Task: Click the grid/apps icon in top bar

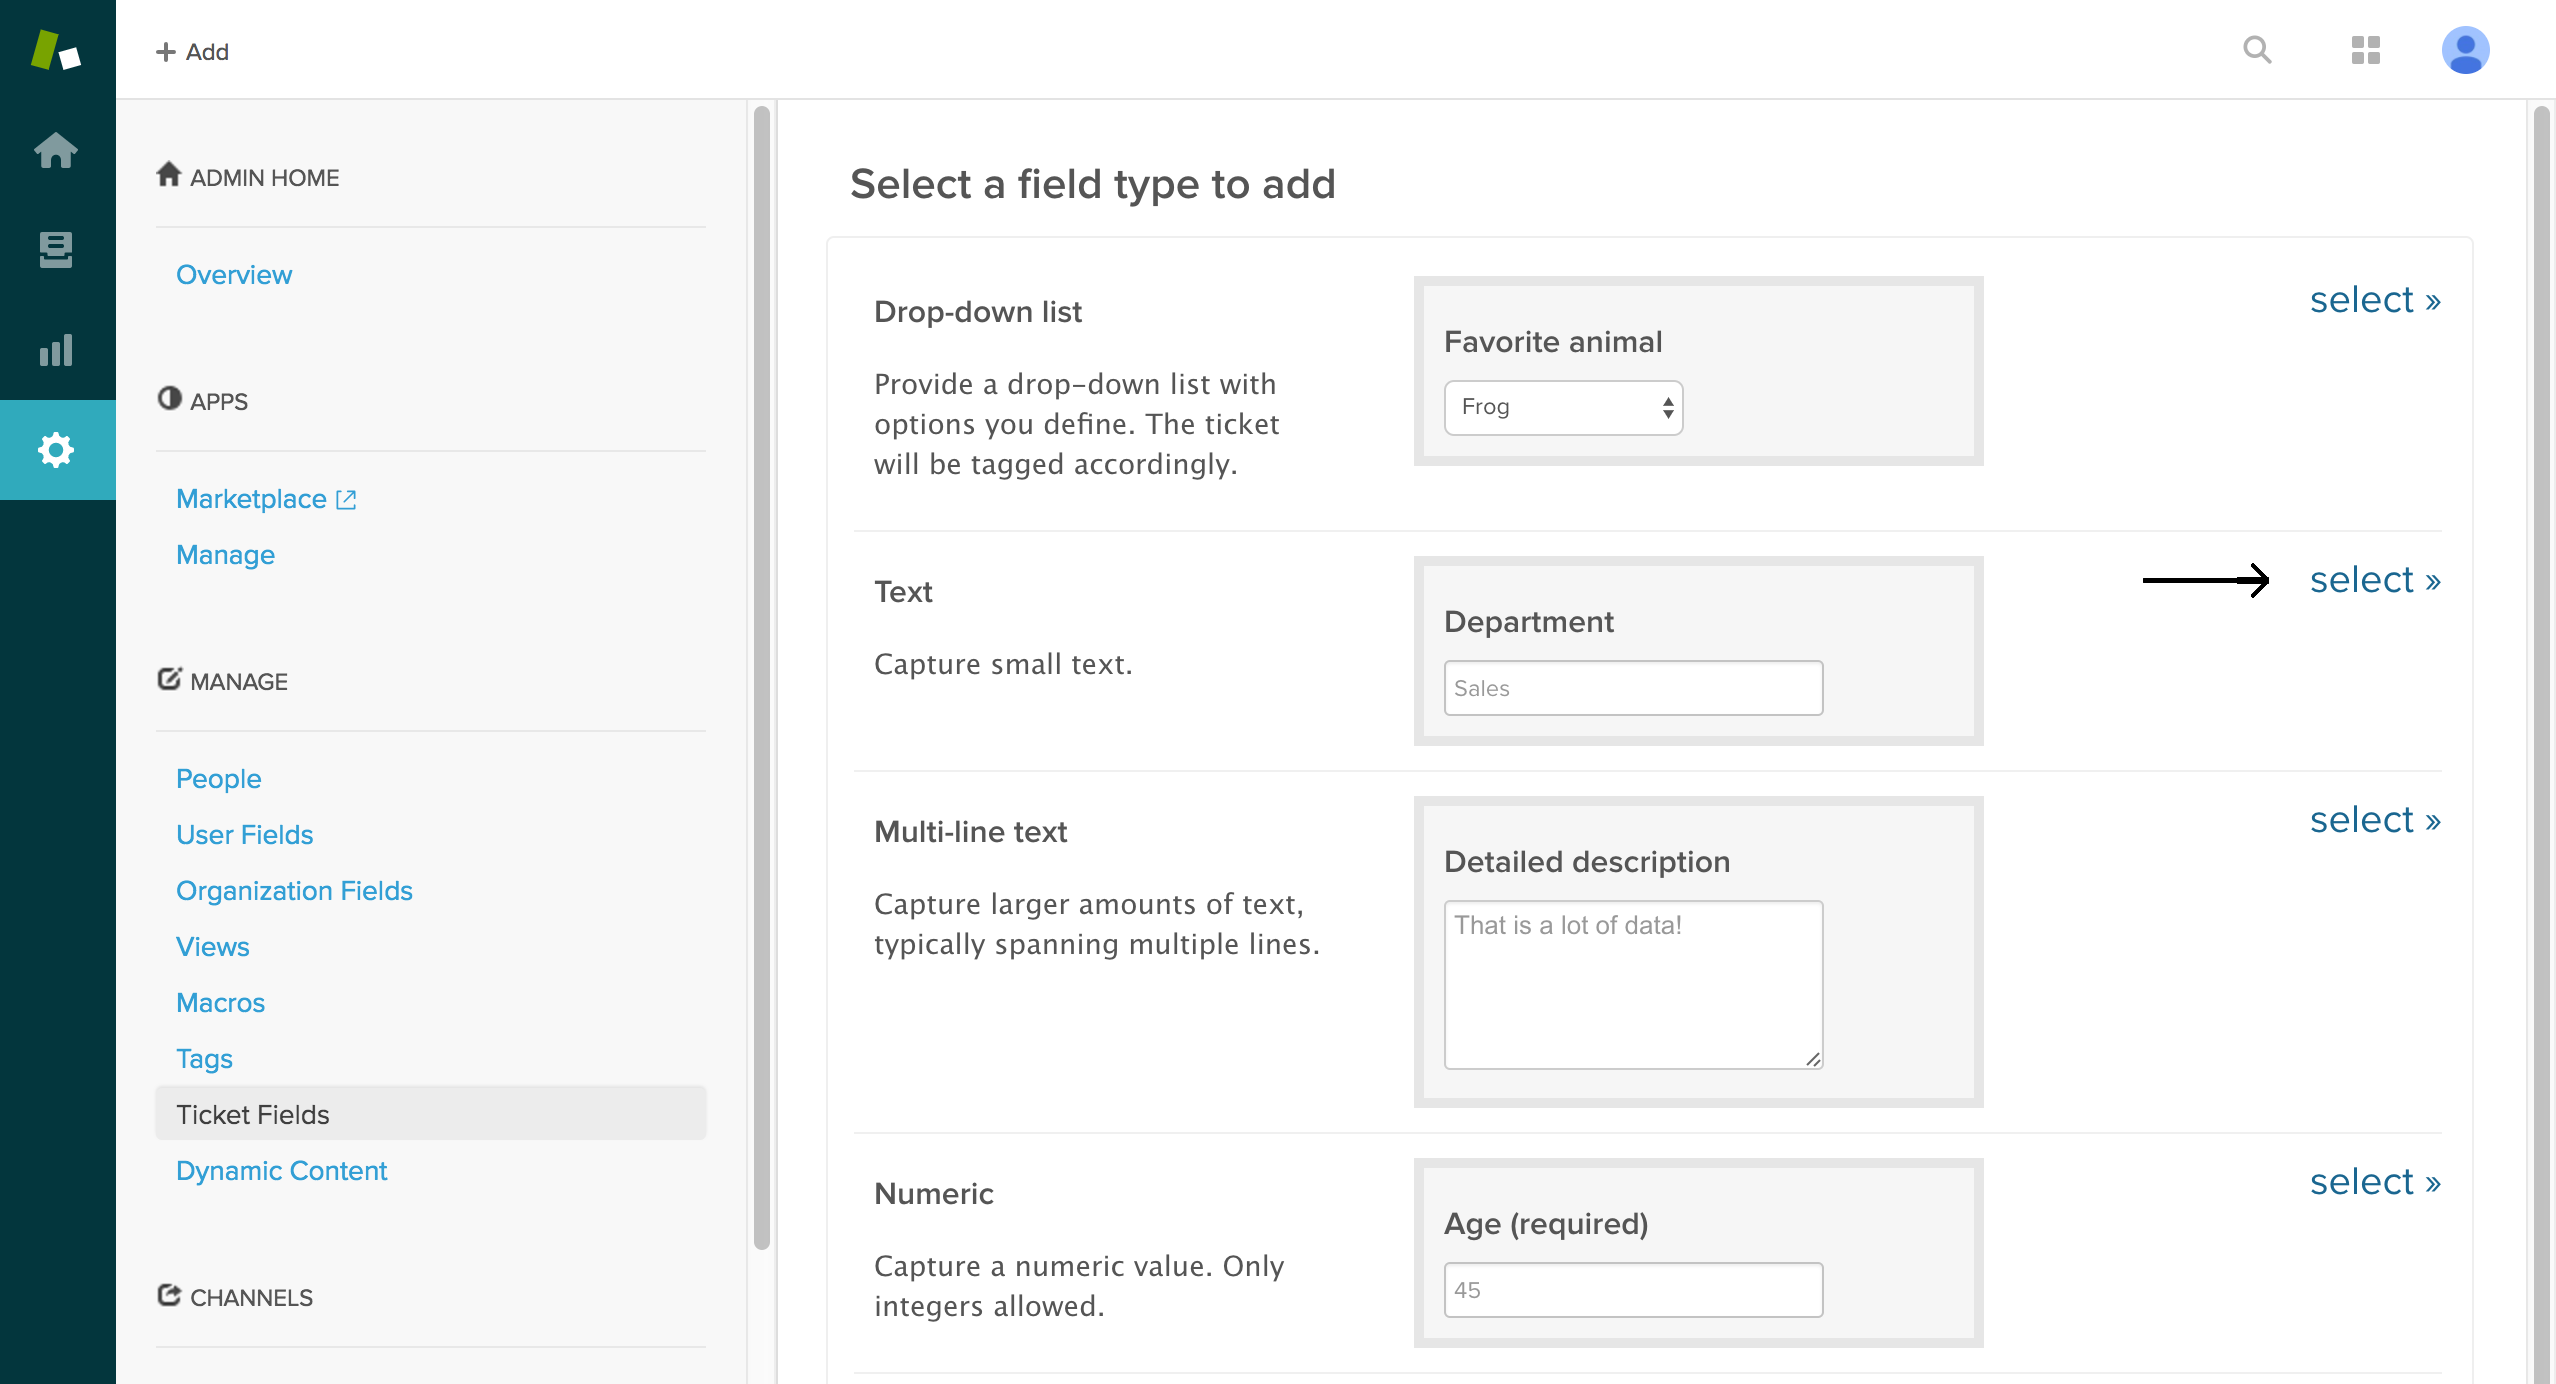Action: tap(2365, 49)
